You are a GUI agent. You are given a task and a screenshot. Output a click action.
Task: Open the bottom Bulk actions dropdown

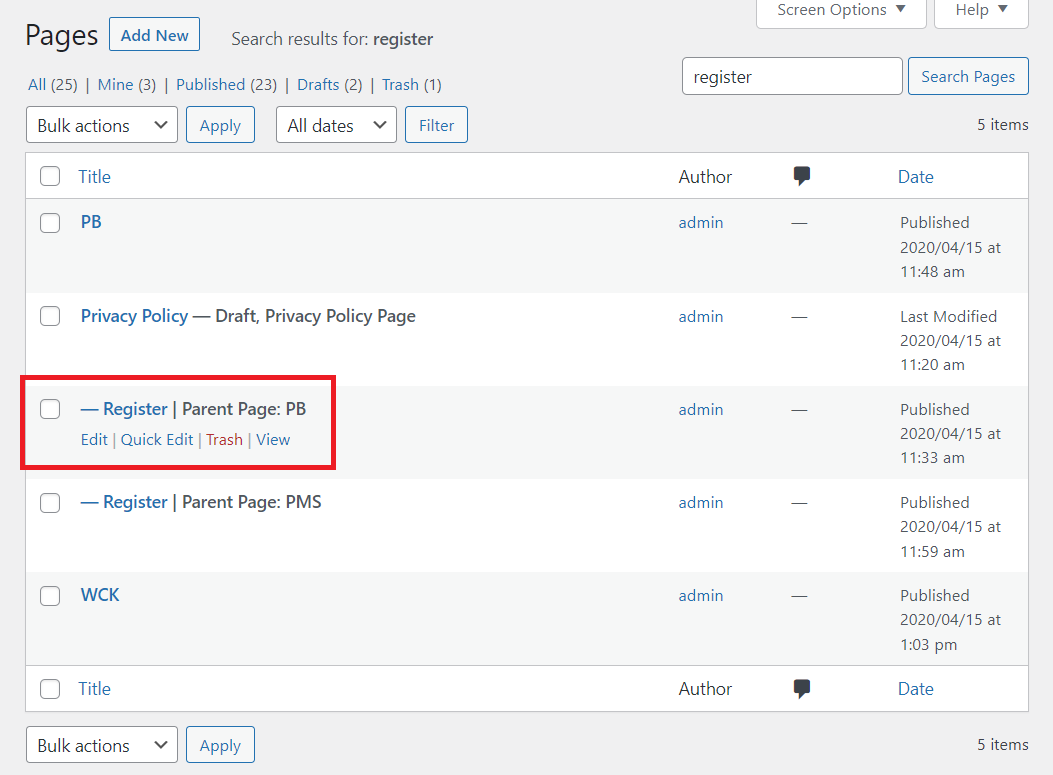click(101, 745)
